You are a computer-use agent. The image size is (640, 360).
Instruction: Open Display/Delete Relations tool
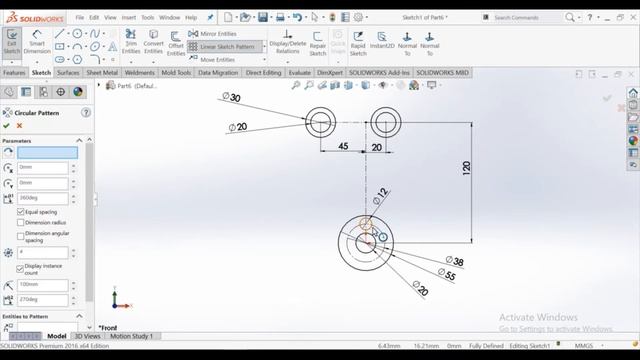tap(287, 42)
